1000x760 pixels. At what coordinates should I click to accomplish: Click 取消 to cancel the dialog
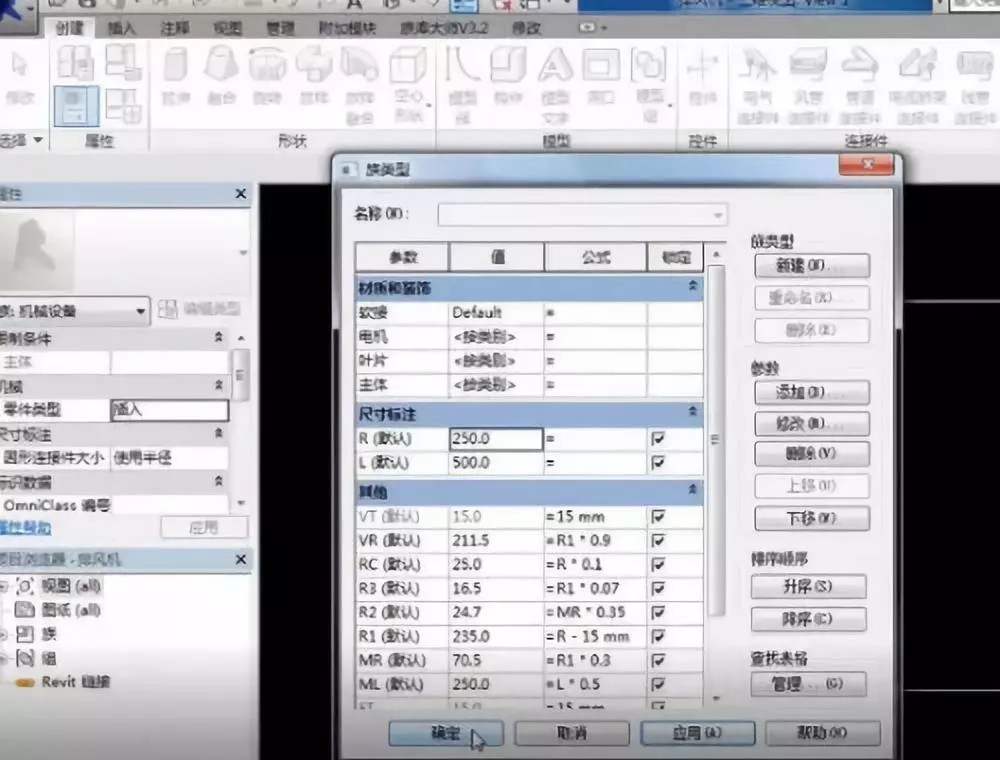coord(571,733)
